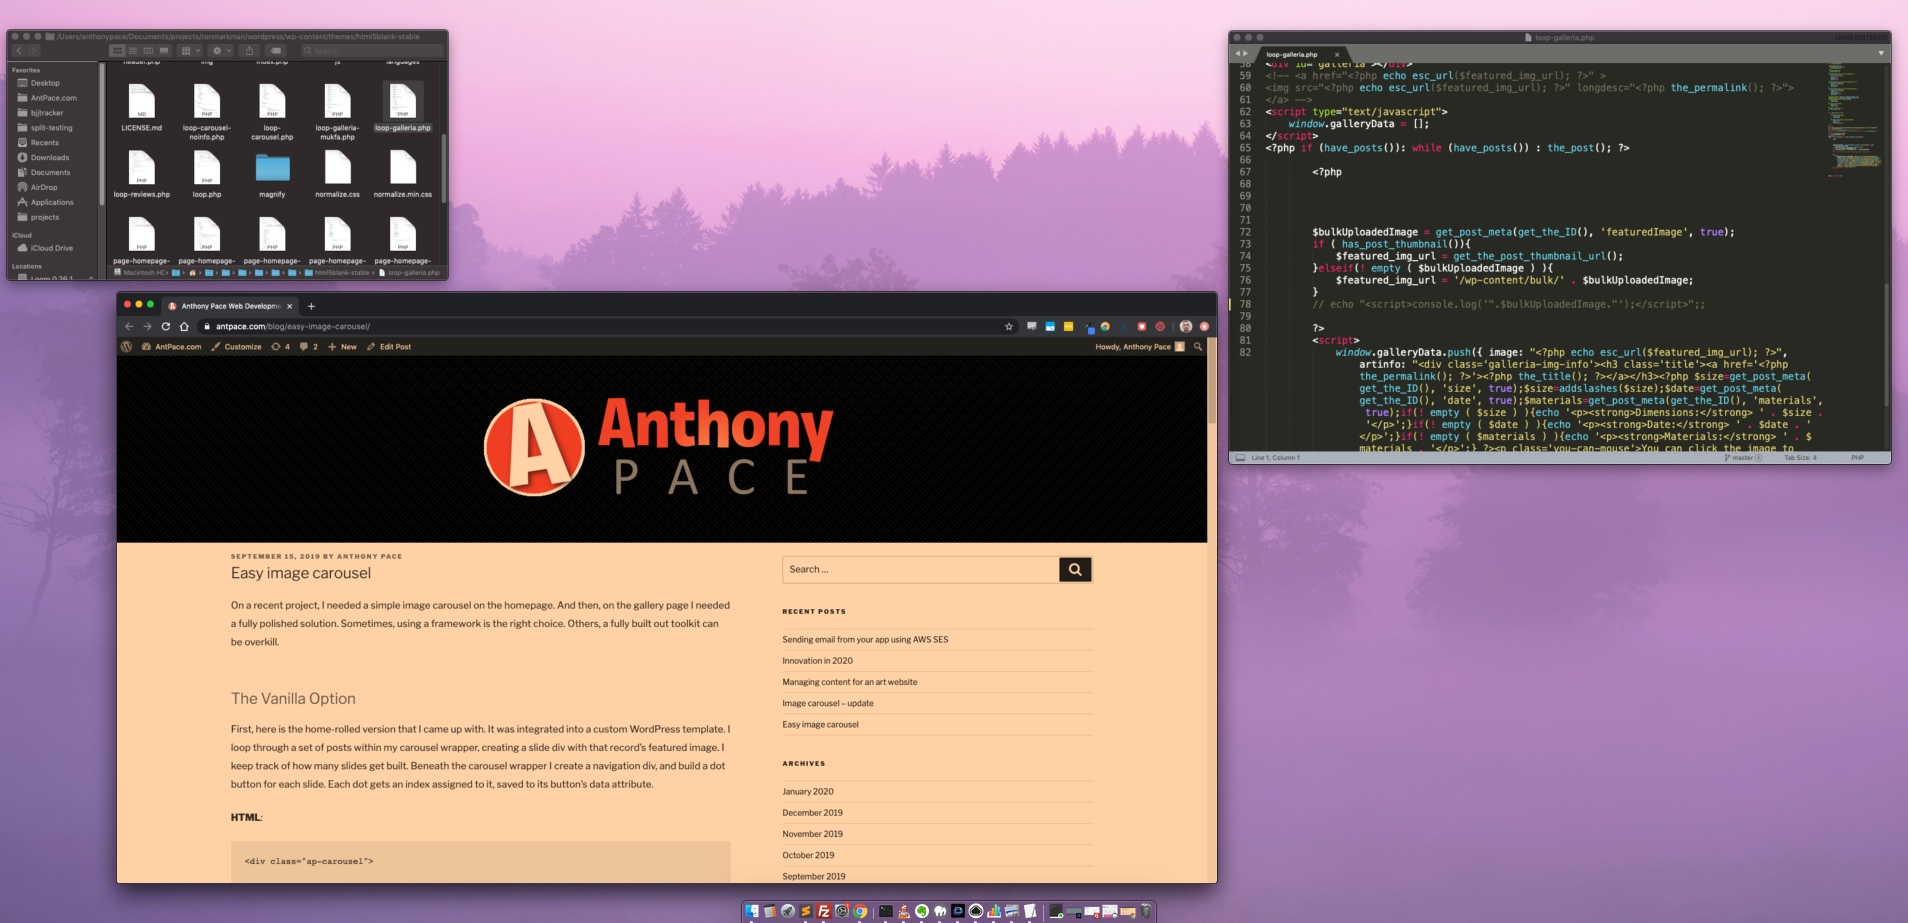
Task: Select the Anthony Pace Web Development tab
Action: click(x=231, y=306)
